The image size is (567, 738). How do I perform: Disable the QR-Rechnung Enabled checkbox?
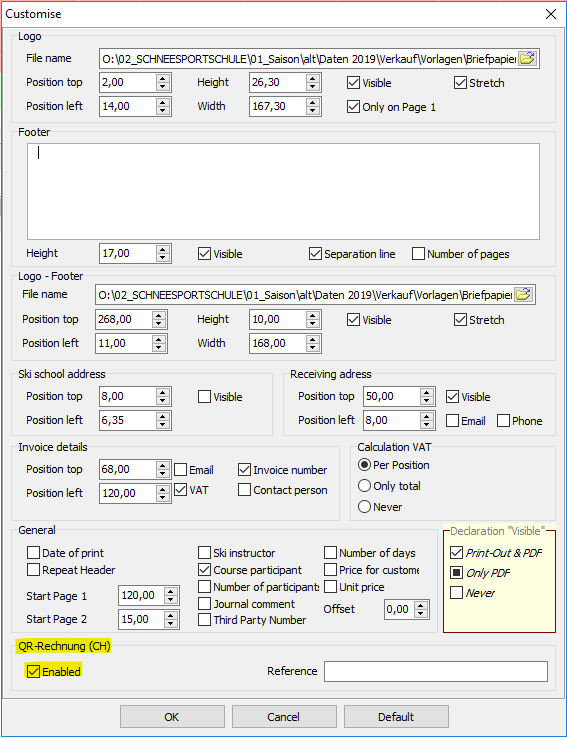click(33, 672)
